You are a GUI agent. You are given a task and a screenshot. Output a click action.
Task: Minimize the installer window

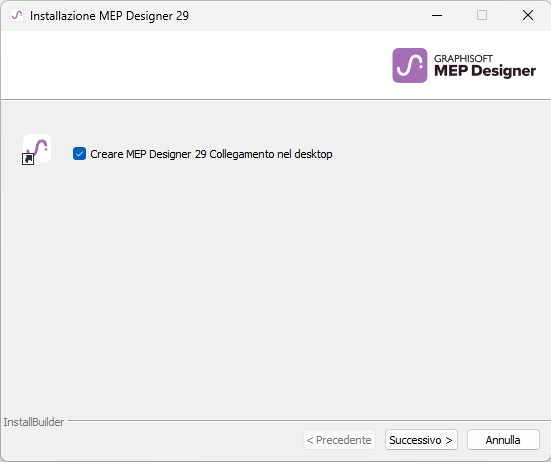(437, 15)
